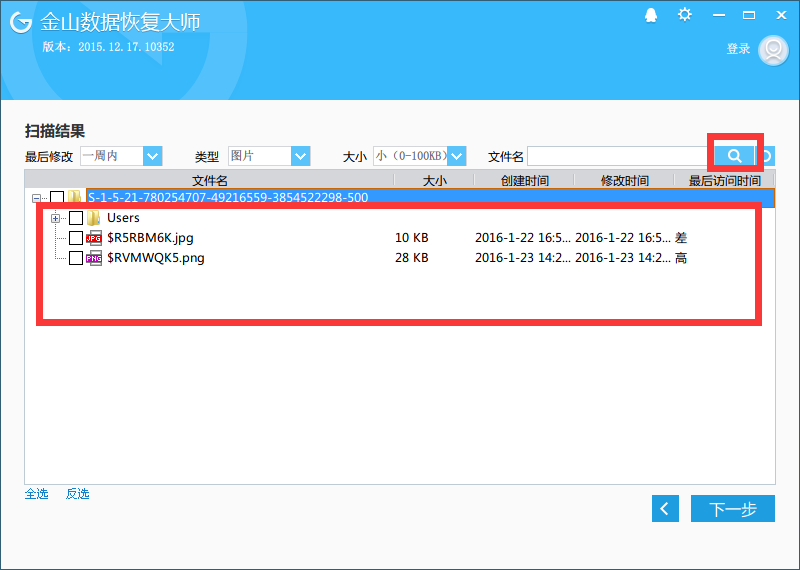Image resolution: width=800 pixels, height=570 pixels.
Task: Click the refresh icon beside search
Action: (x=766, y=156)
